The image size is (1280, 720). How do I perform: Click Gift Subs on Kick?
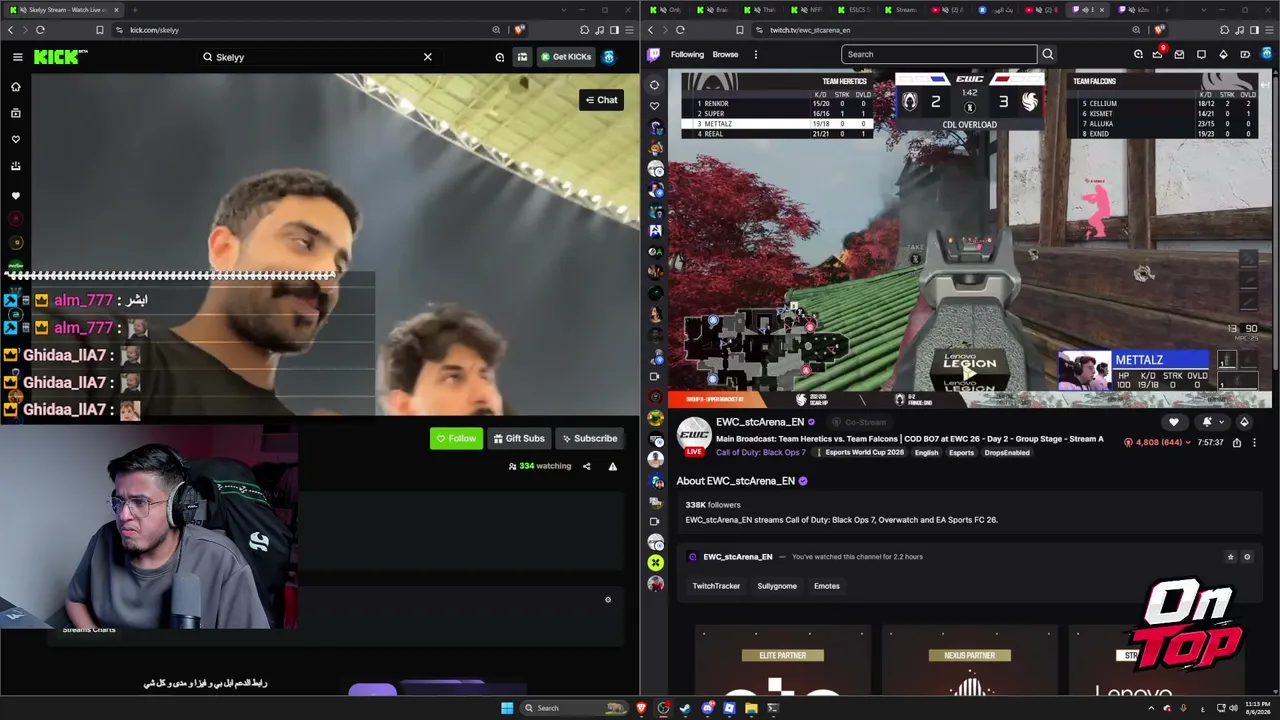(x=518, y=438)
